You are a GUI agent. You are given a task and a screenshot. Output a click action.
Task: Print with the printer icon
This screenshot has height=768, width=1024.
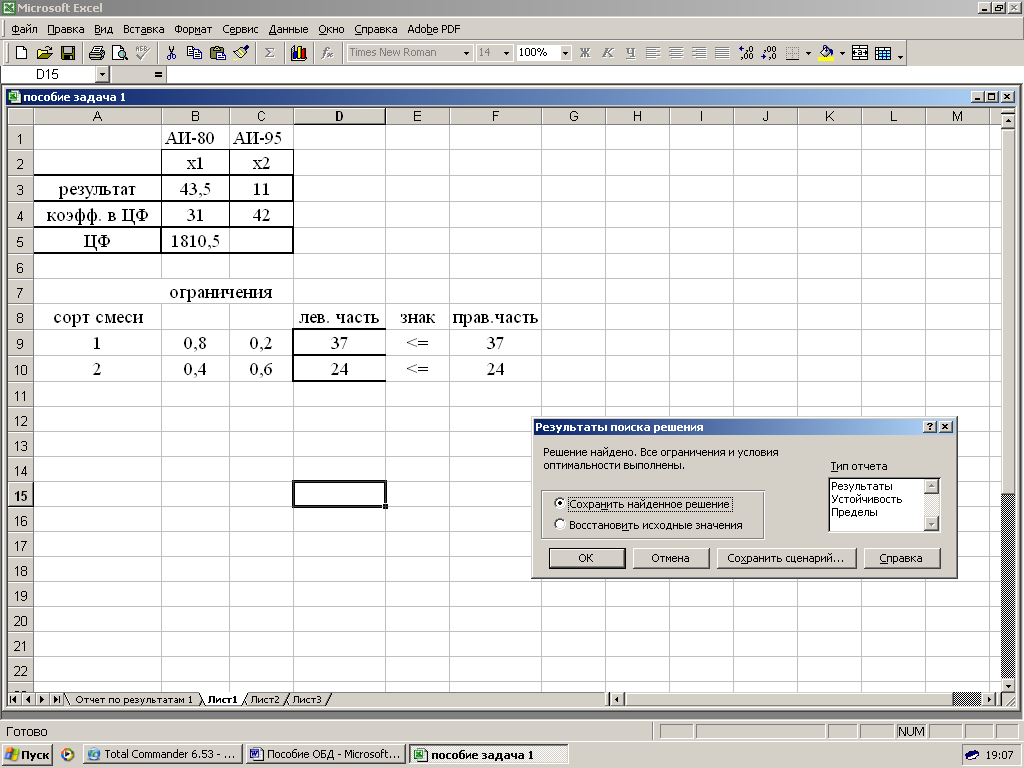97,53
